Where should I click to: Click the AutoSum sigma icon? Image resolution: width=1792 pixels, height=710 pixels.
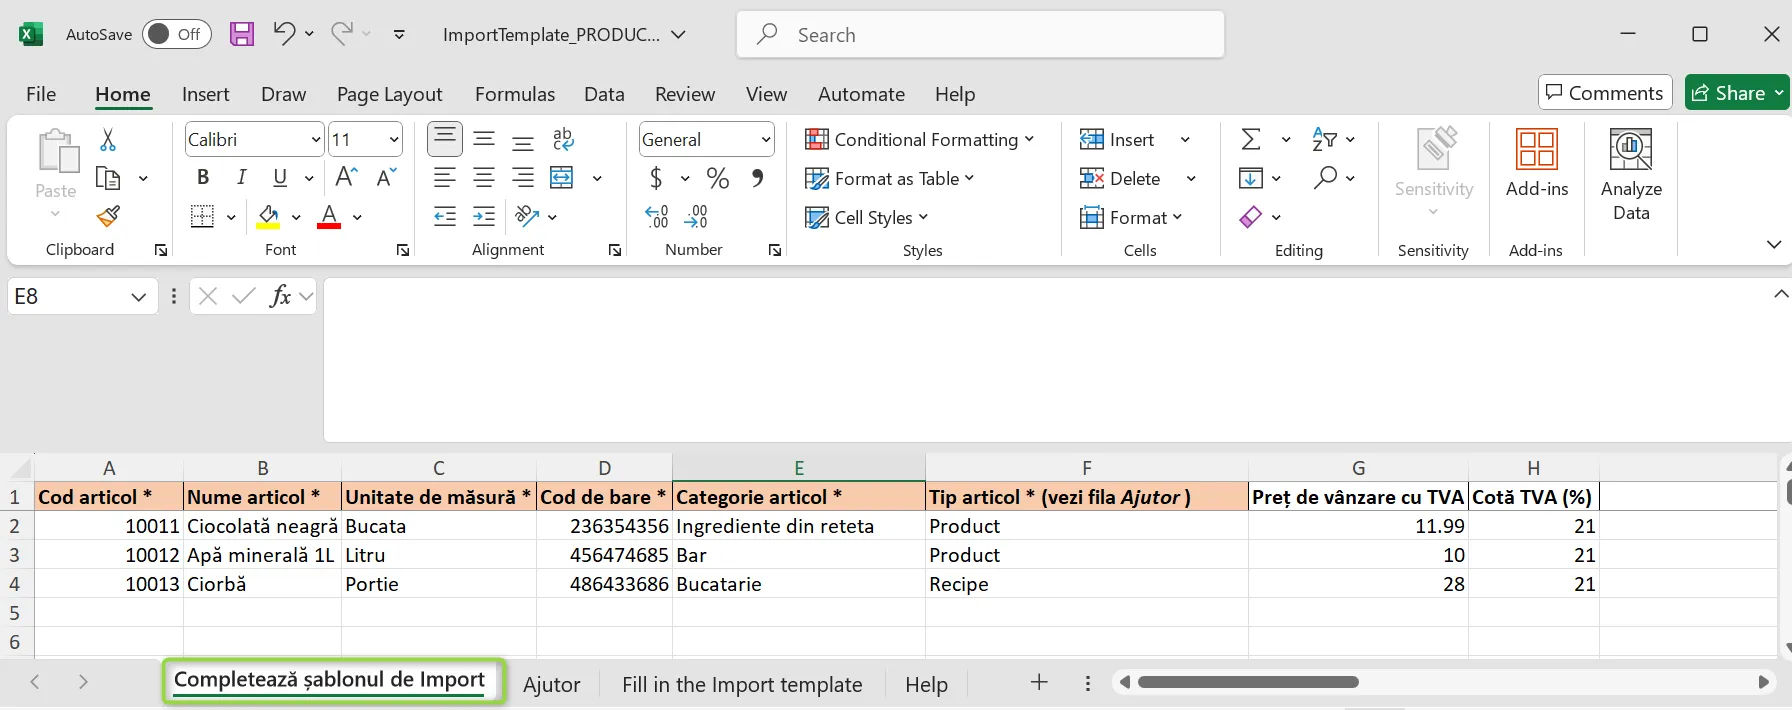point(1251,140)
